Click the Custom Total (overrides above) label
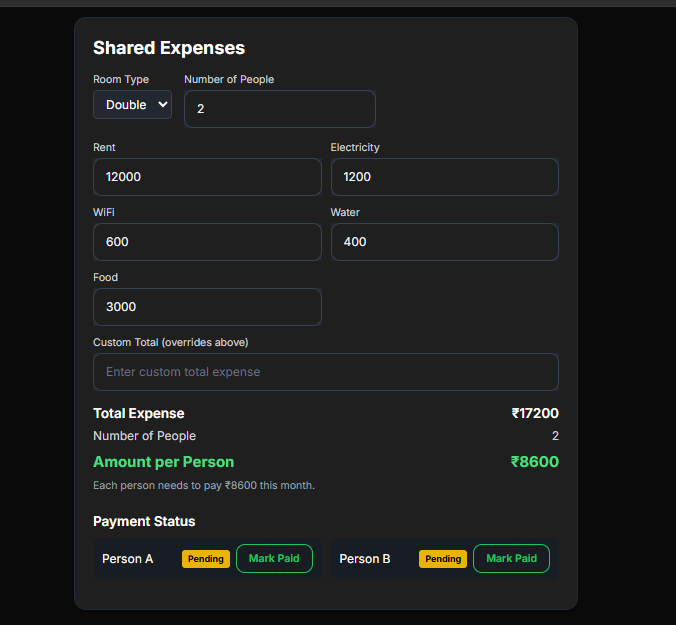This screenshot has height=625, width=676. [x=171, y=342]
